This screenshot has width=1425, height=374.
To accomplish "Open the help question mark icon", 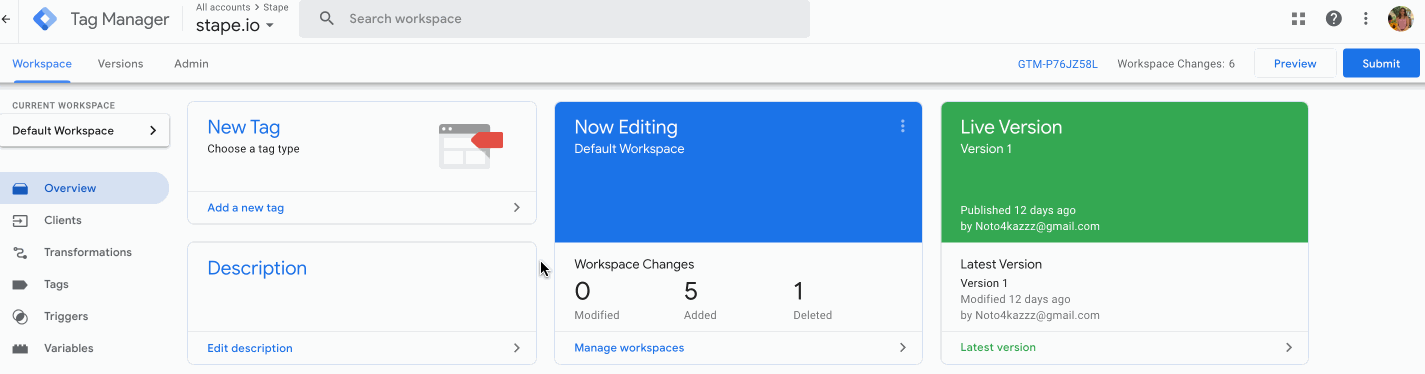I will [x=1333, y=18].
